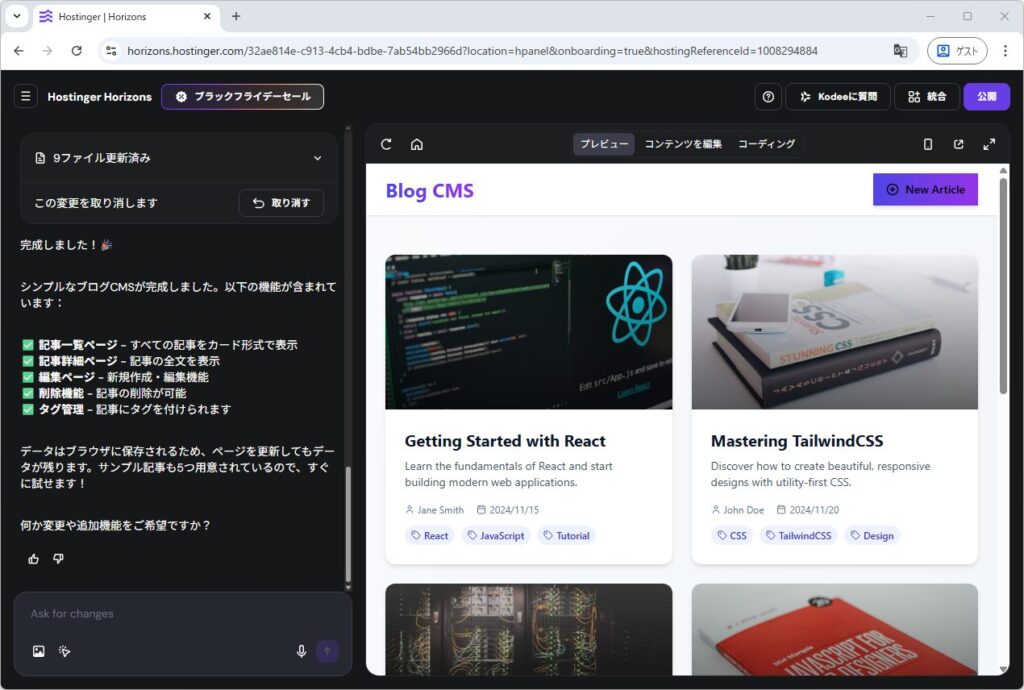Go to preview home page icon

tap(417, 144)
